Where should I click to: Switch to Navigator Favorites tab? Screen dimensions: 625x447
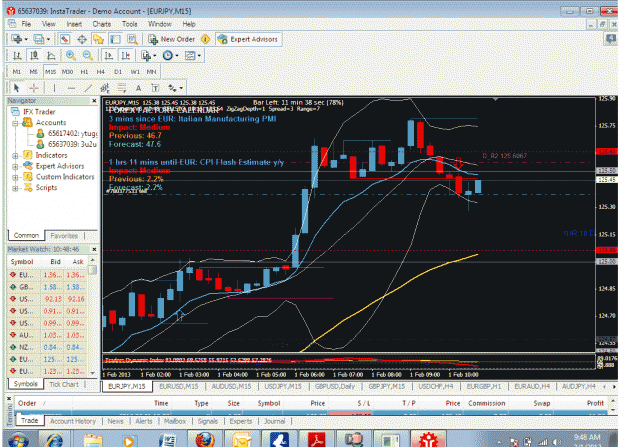[64, 236]
